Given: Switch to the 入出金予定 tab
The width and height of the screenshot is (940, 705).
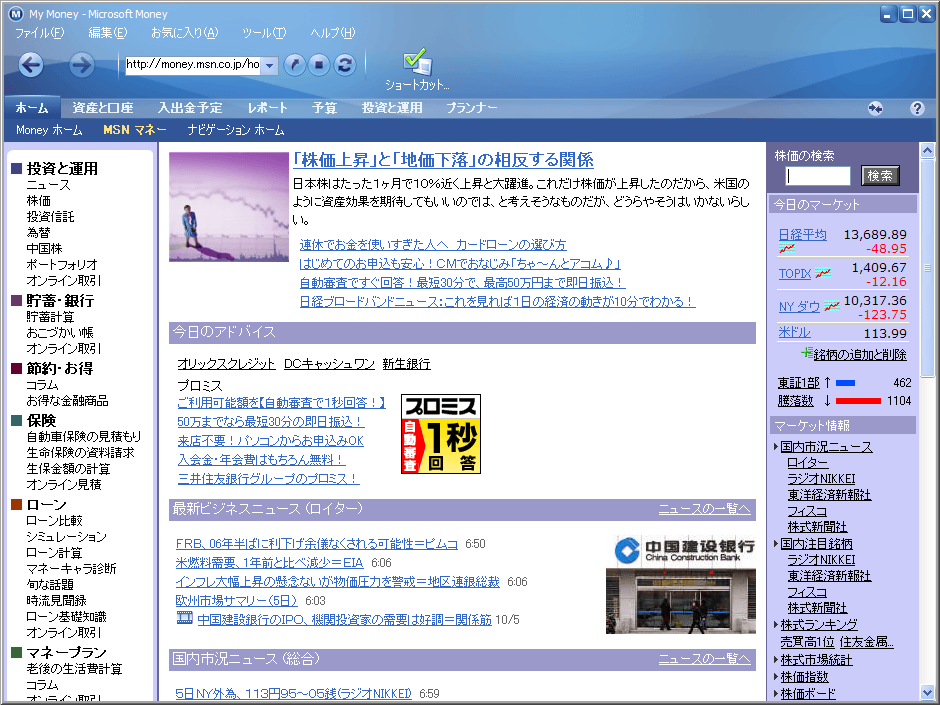Looking at the screenshot, I should click(x=190, y=108).
